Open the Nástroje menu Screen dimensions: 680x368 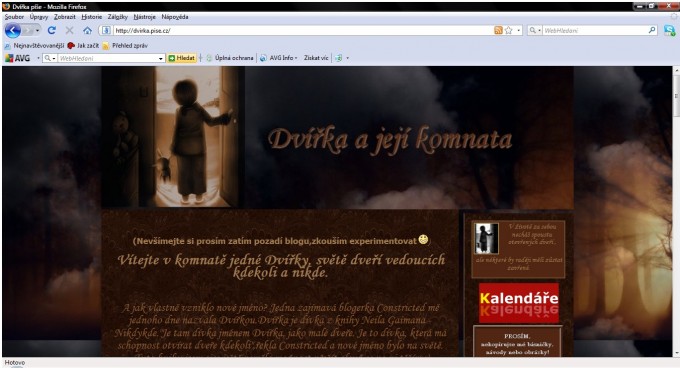coord(144,17)
